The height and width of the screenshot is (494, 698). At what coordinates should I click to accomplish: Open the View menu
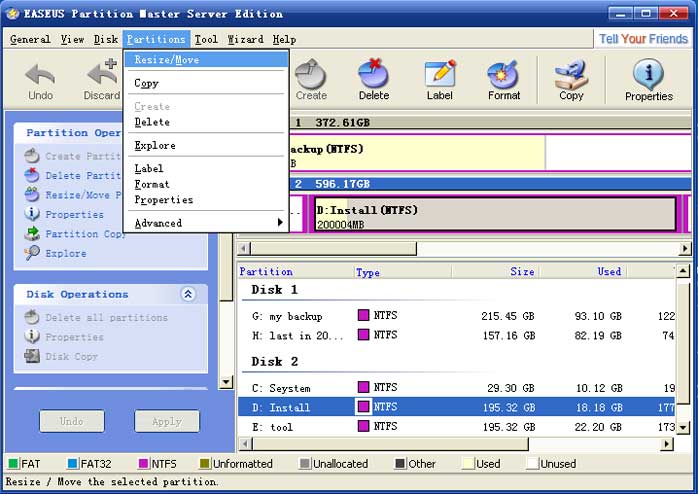[72, 39]
